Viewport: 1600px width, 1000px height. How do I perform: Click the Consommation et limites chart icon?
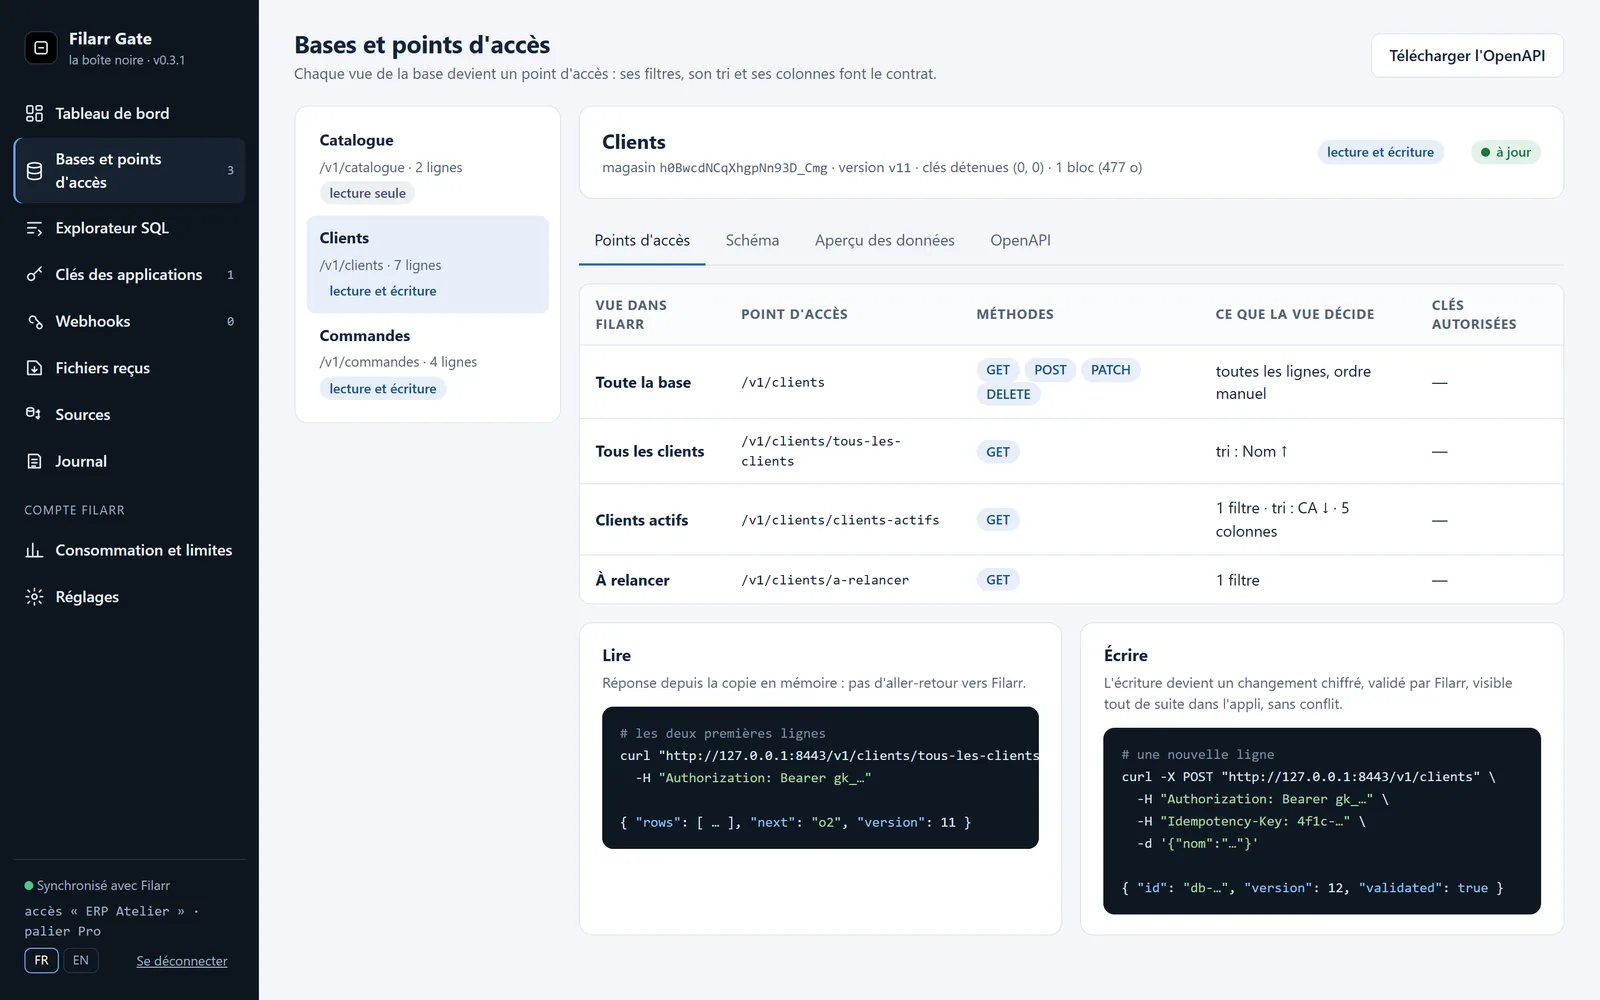pos(34,550)
